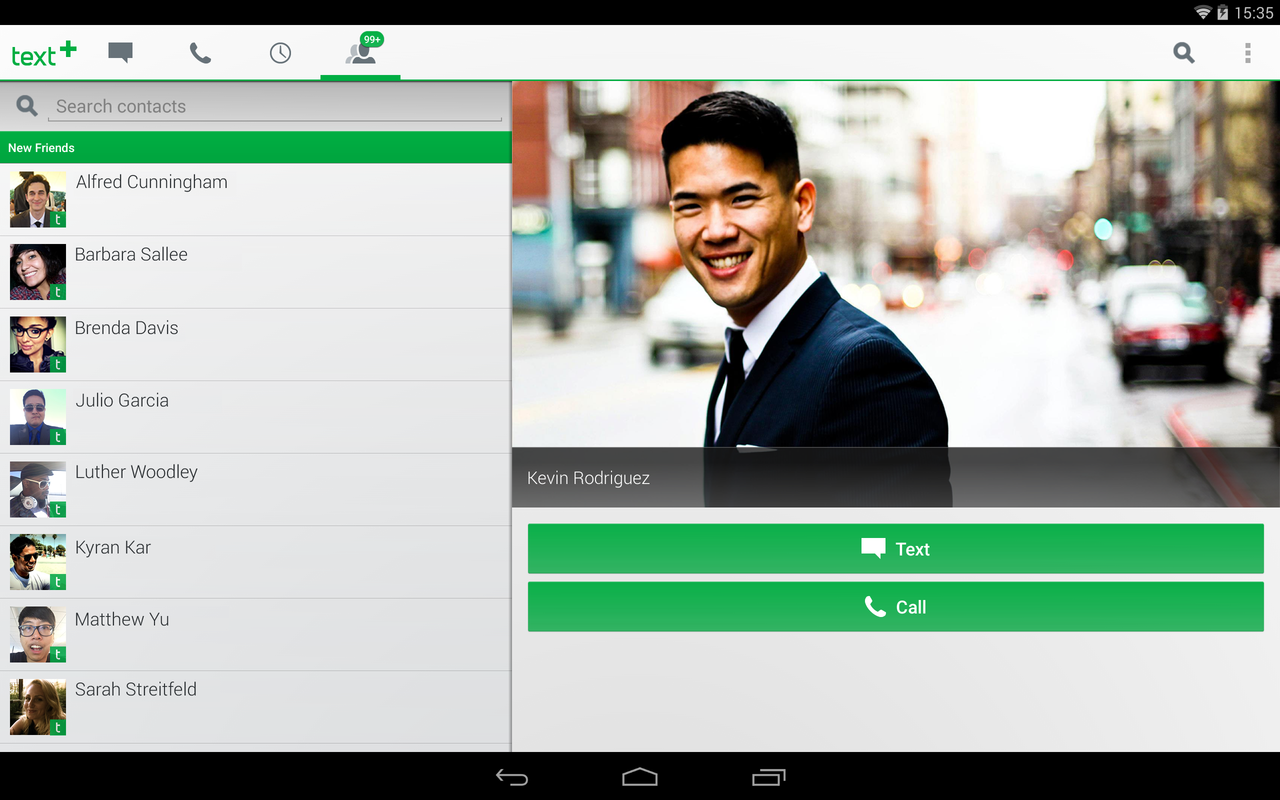Viewport: 1280px width, 800px height.
Task: Tap the Android Home button
Action: (640, 777)
